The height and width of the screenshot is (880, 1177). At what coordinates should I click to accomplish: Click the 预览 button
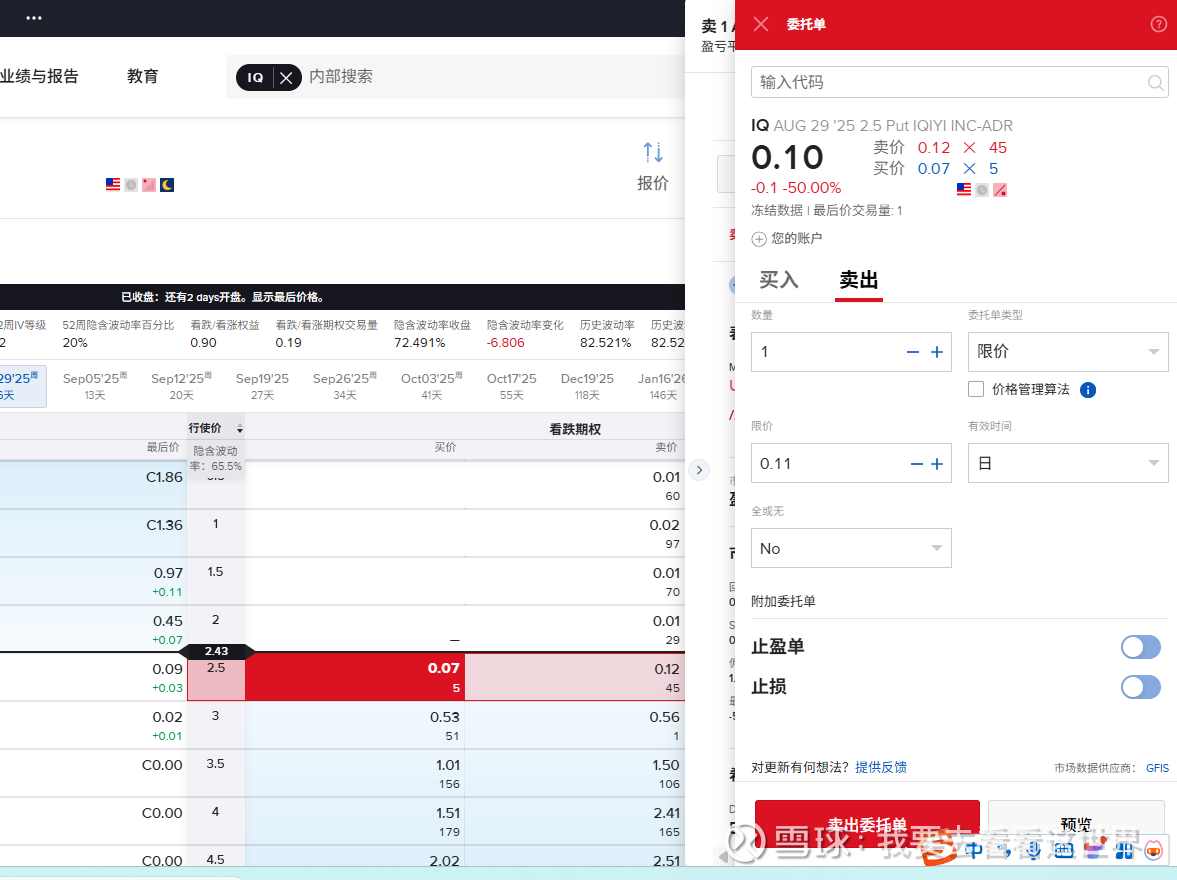(1076, 824)
